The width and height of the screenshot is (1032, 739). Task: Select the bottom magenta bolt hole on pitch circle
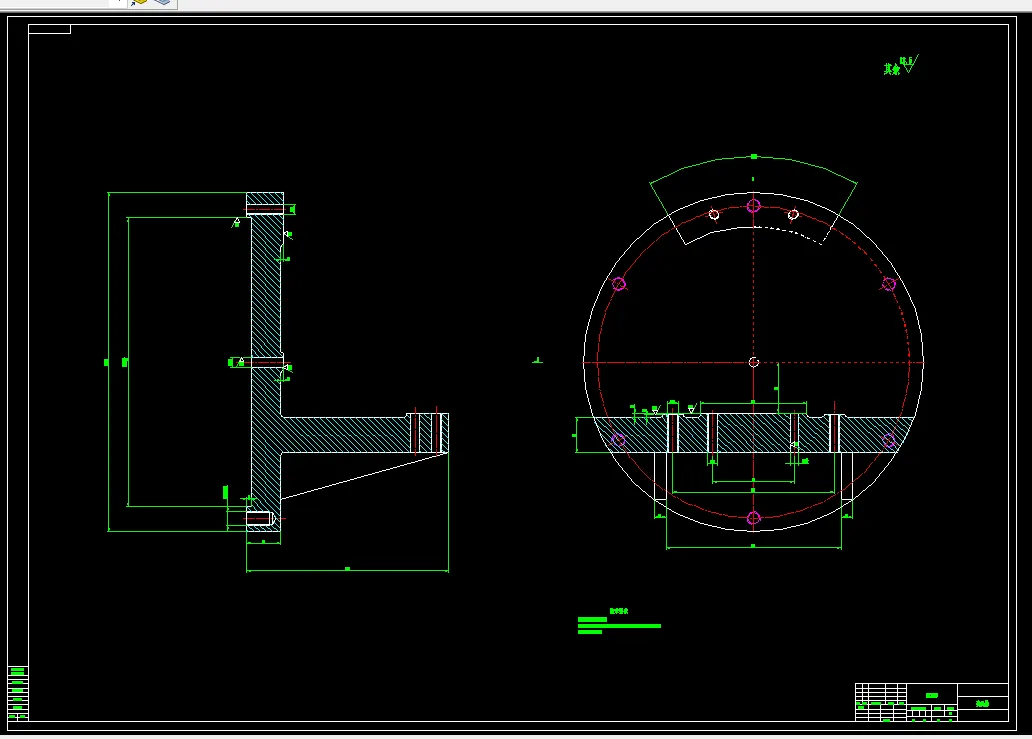click(754, 518)
